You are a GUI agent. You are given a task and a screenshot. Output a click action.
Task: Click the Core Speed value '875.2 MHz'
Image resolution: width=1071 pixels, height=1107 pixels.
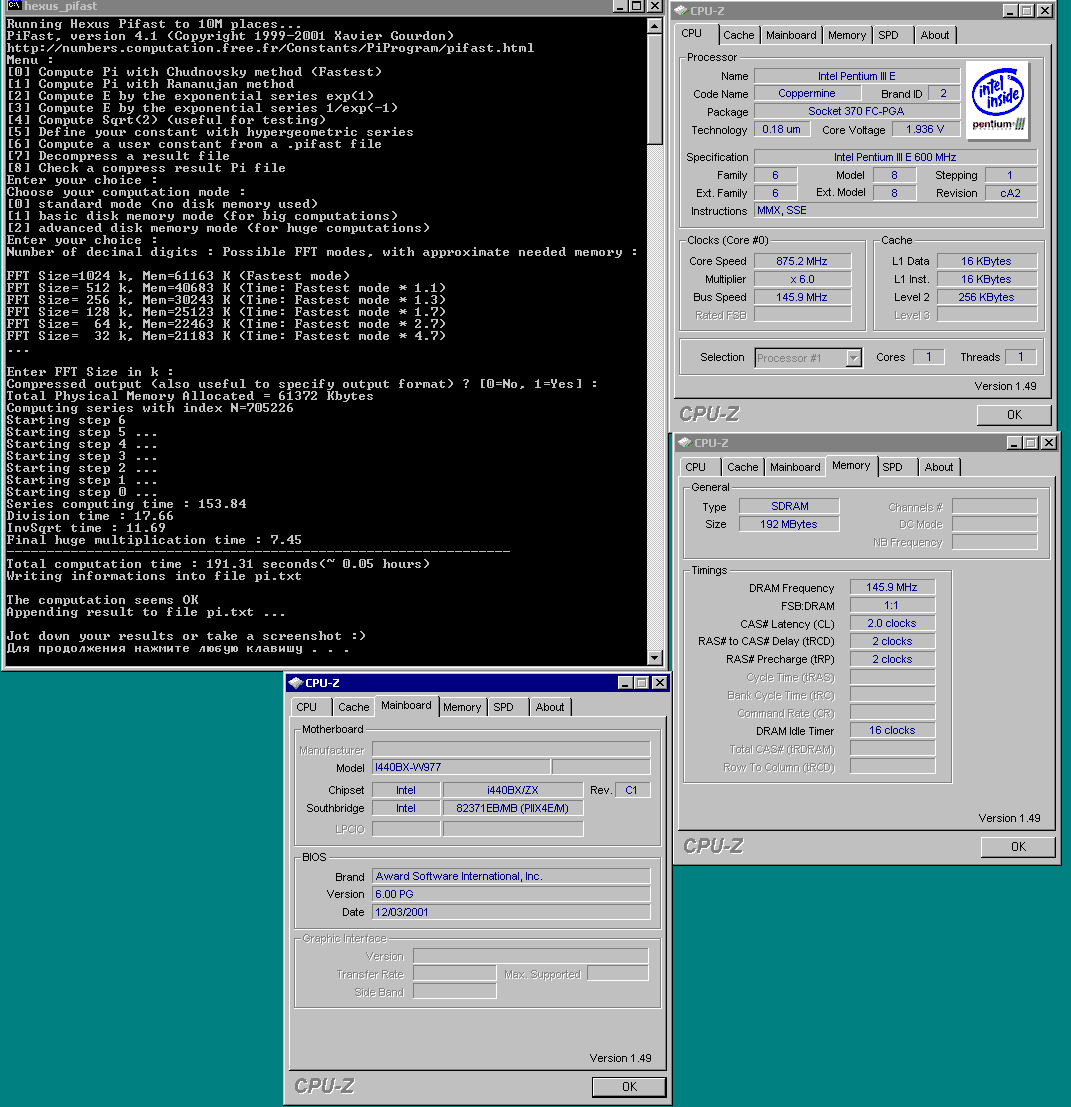[x=803, y=261]
